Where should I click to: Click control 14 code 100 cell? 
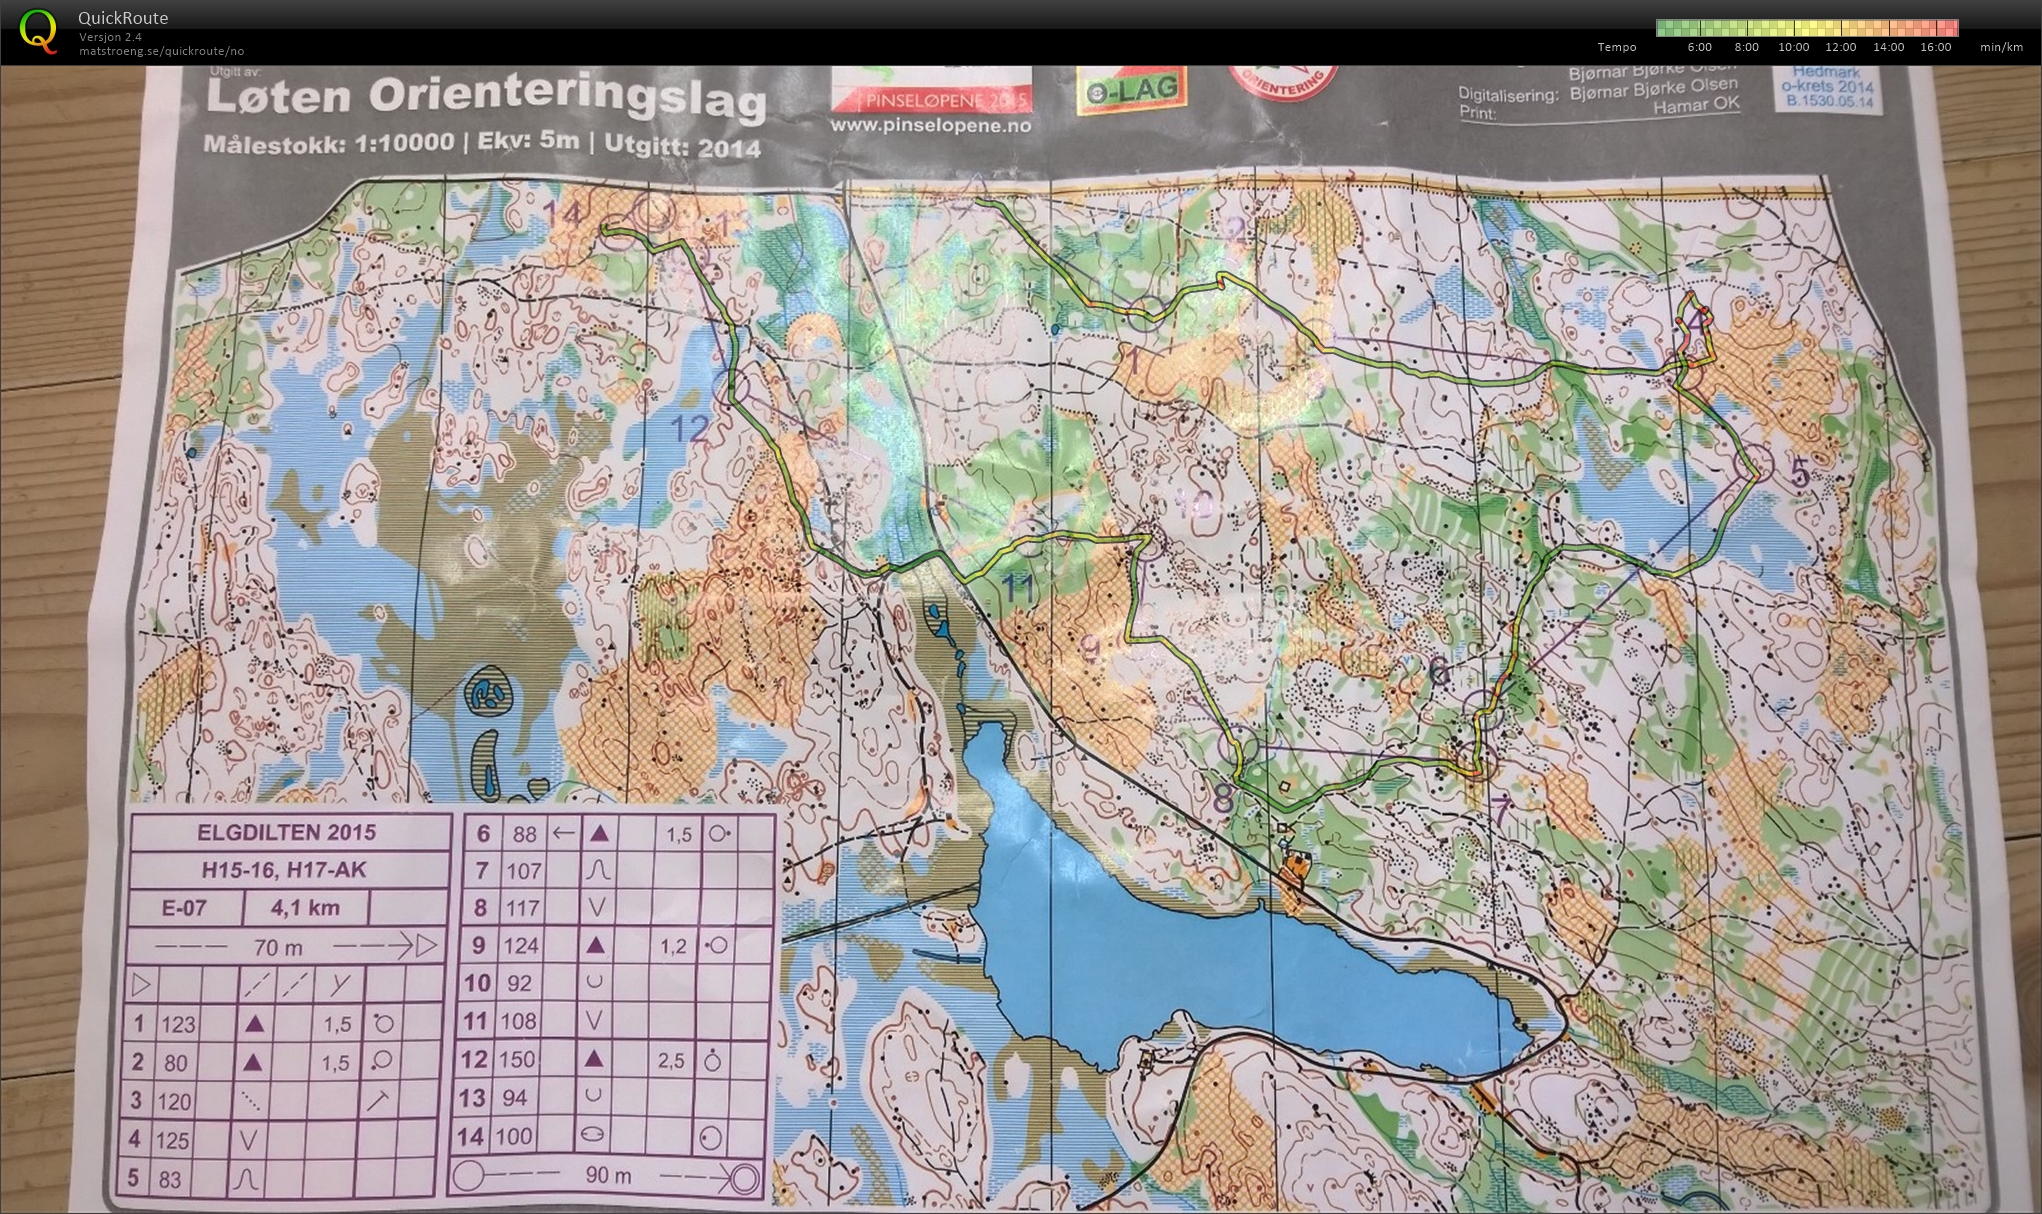coord(515,1136)
